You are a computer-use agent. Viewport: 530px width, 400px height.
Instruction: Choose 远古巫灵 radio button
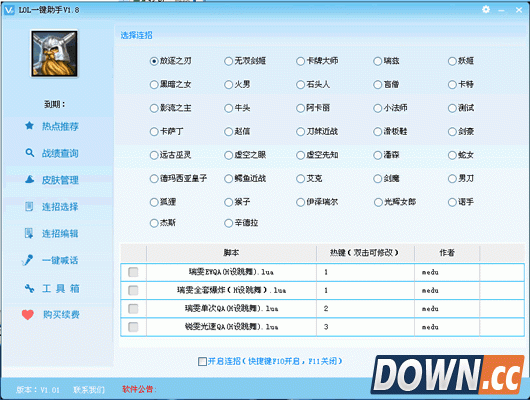coord(154,155)
